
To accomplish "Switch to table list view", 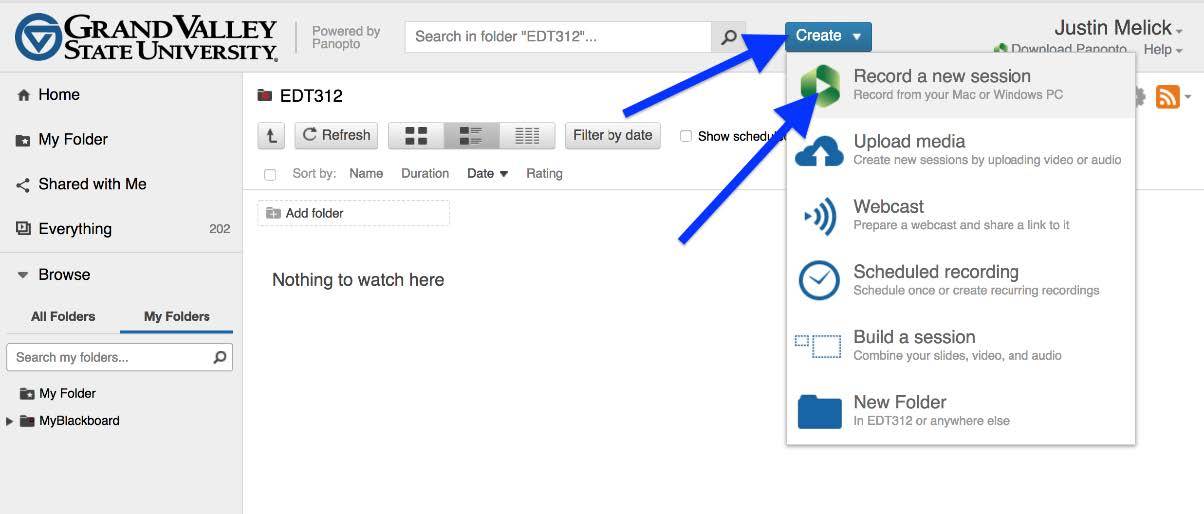I will [x=527, y=136].
